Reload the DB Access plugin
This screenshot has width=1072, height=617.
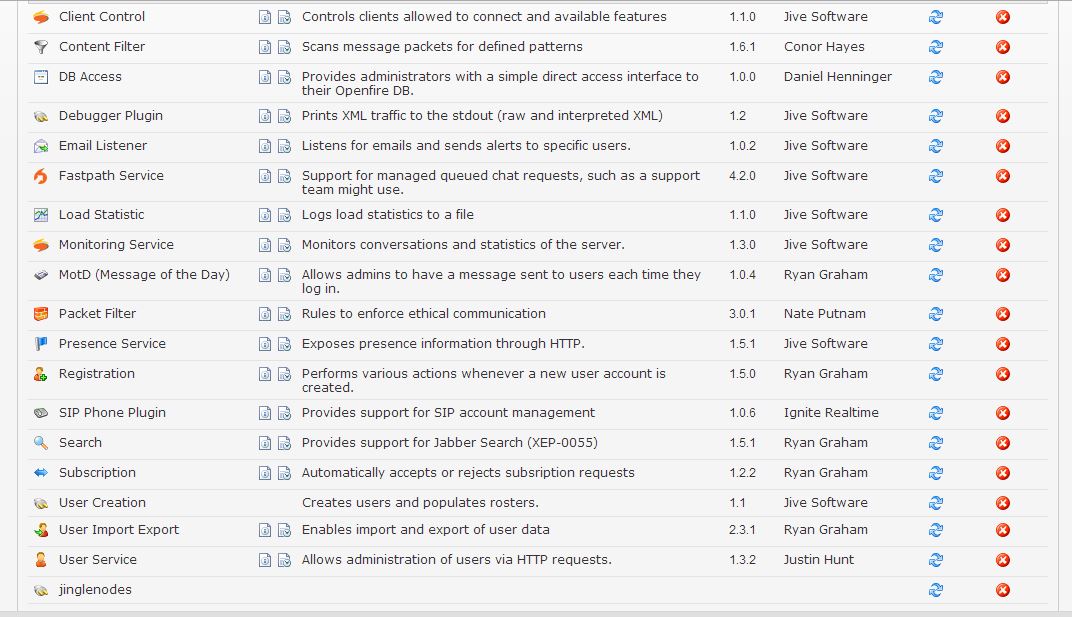click(936, 77)
